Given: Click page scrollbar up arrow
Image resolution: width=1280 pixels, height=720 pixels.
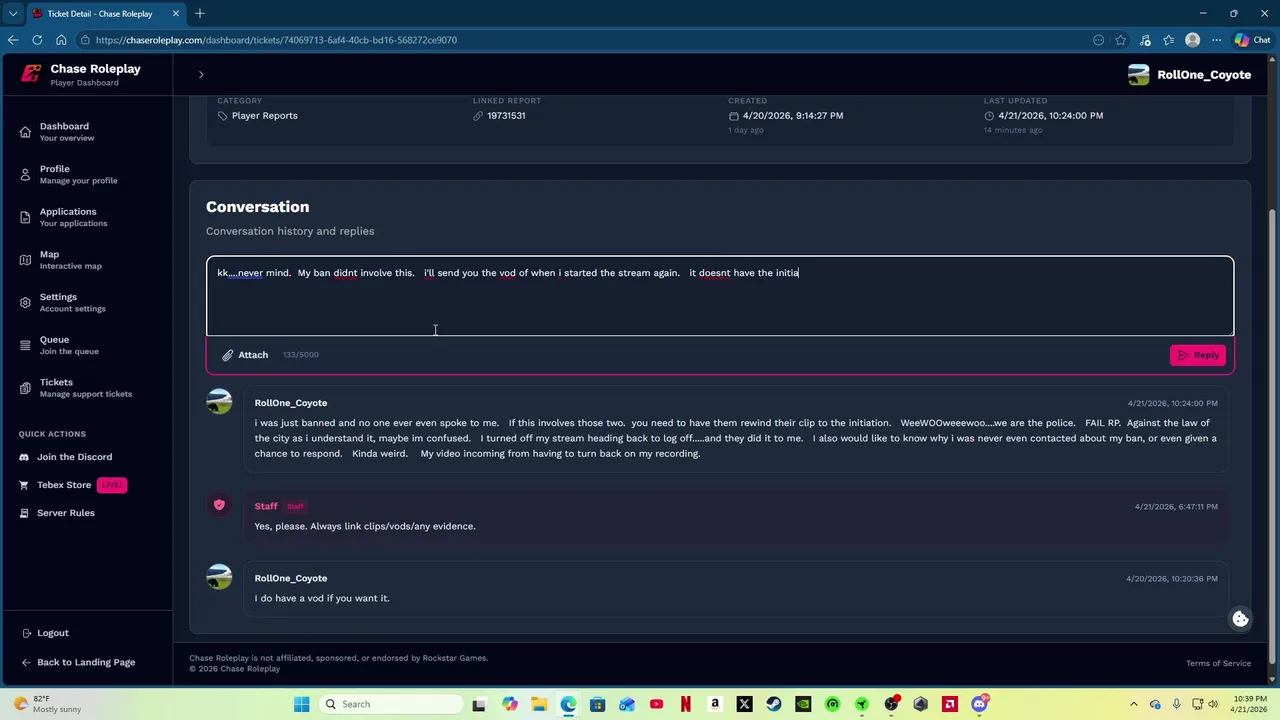Looking at the screenshot, I should 1273,61.
